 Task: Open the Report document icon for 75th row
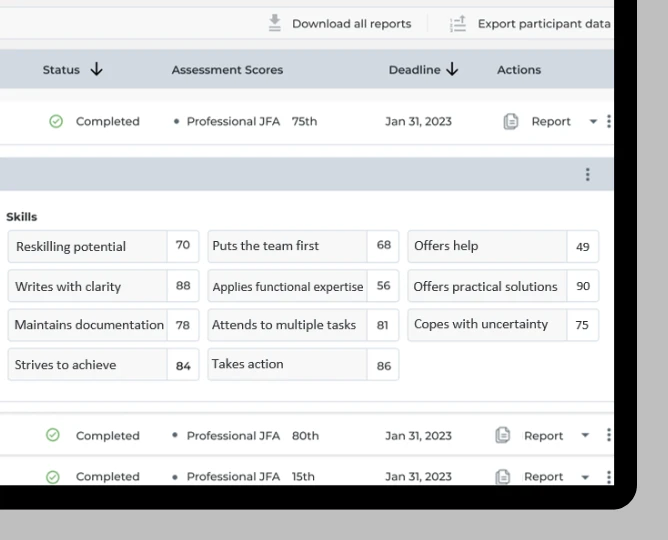pyautogui.click(x=509, y=122)
